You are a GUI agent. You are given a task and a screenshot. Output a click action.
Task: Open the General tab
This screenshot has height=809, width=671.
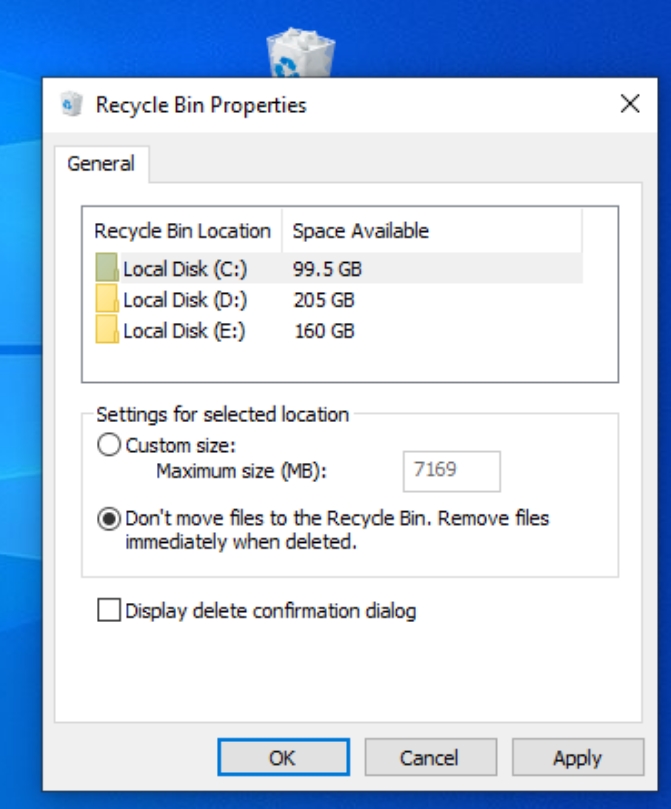click(102, 164)
